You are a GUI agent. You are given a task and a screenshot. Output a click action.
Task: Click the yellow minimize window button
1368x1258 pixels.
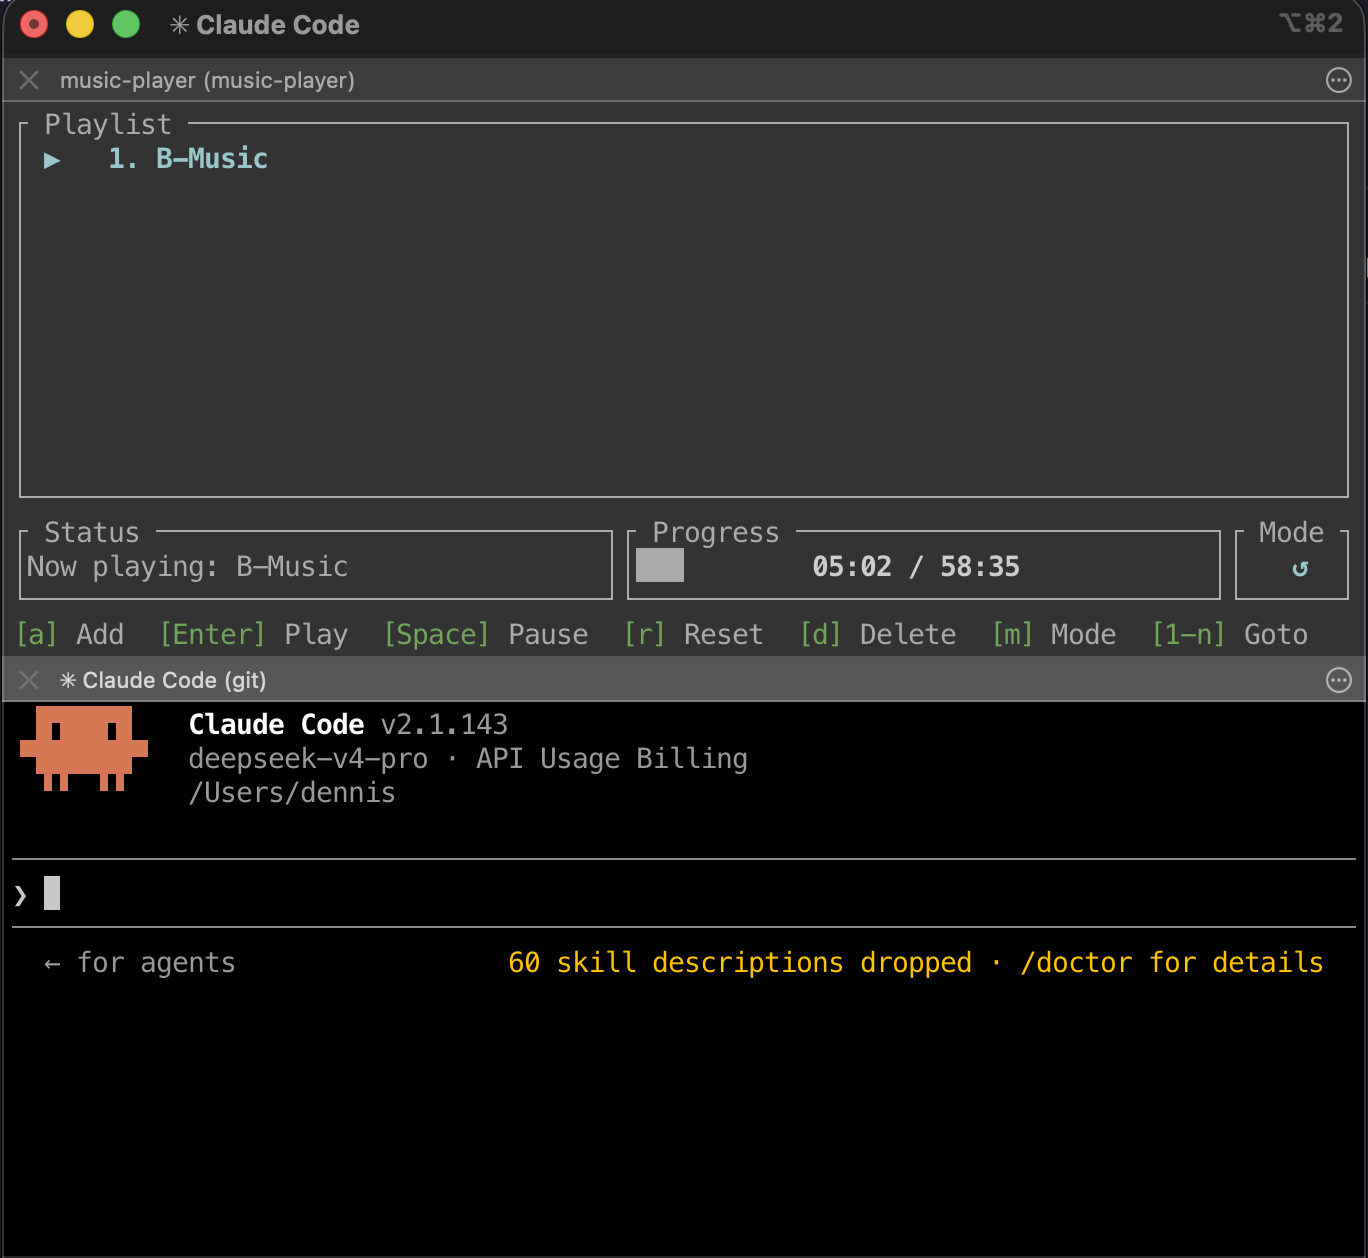(80, 24)
